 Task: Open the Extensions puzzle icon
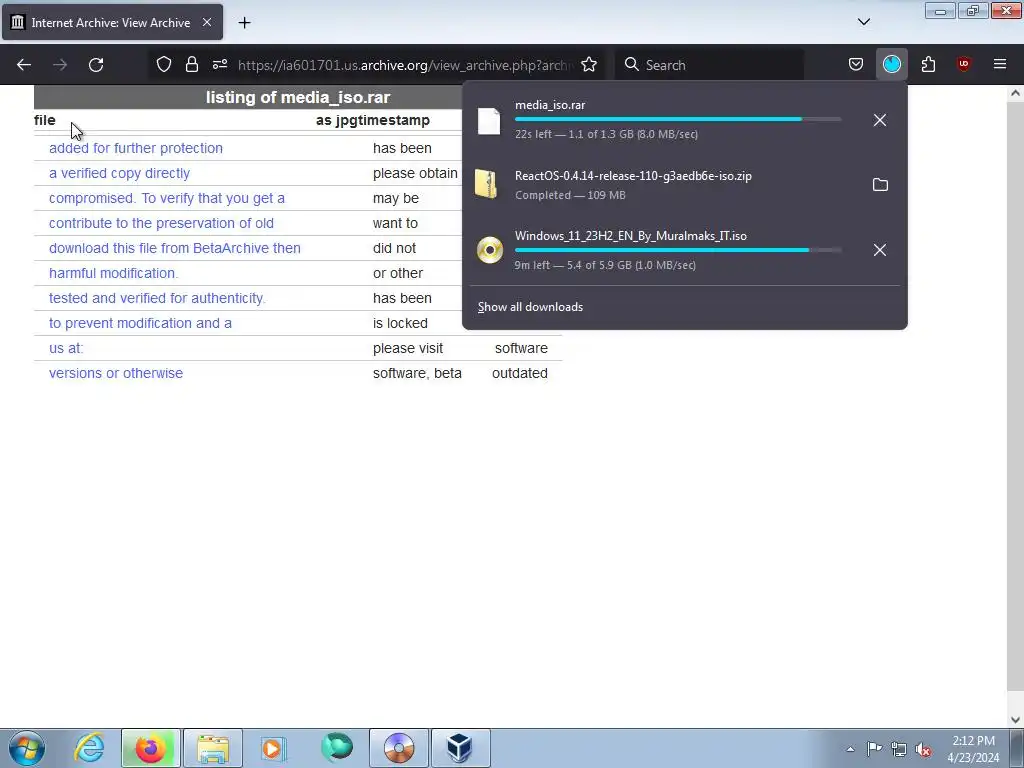(928, 64)
